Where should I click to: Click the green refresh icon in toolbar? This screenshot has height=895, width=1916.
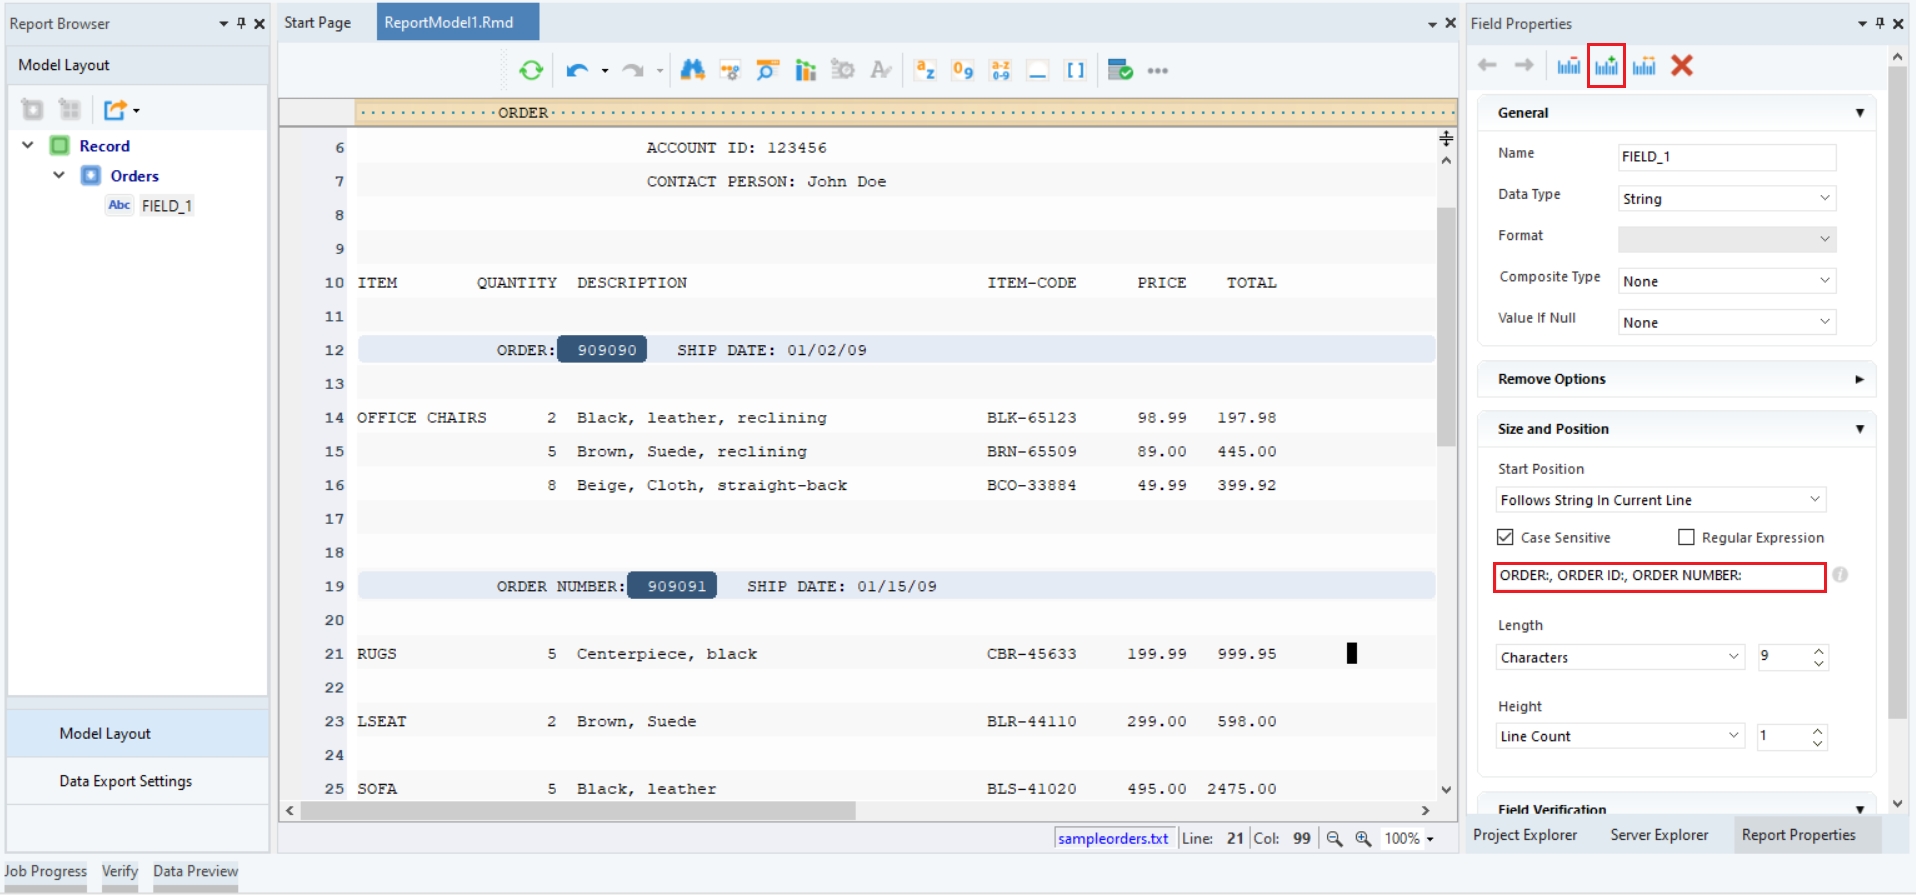pyautogui.click(x=531, y=70)
